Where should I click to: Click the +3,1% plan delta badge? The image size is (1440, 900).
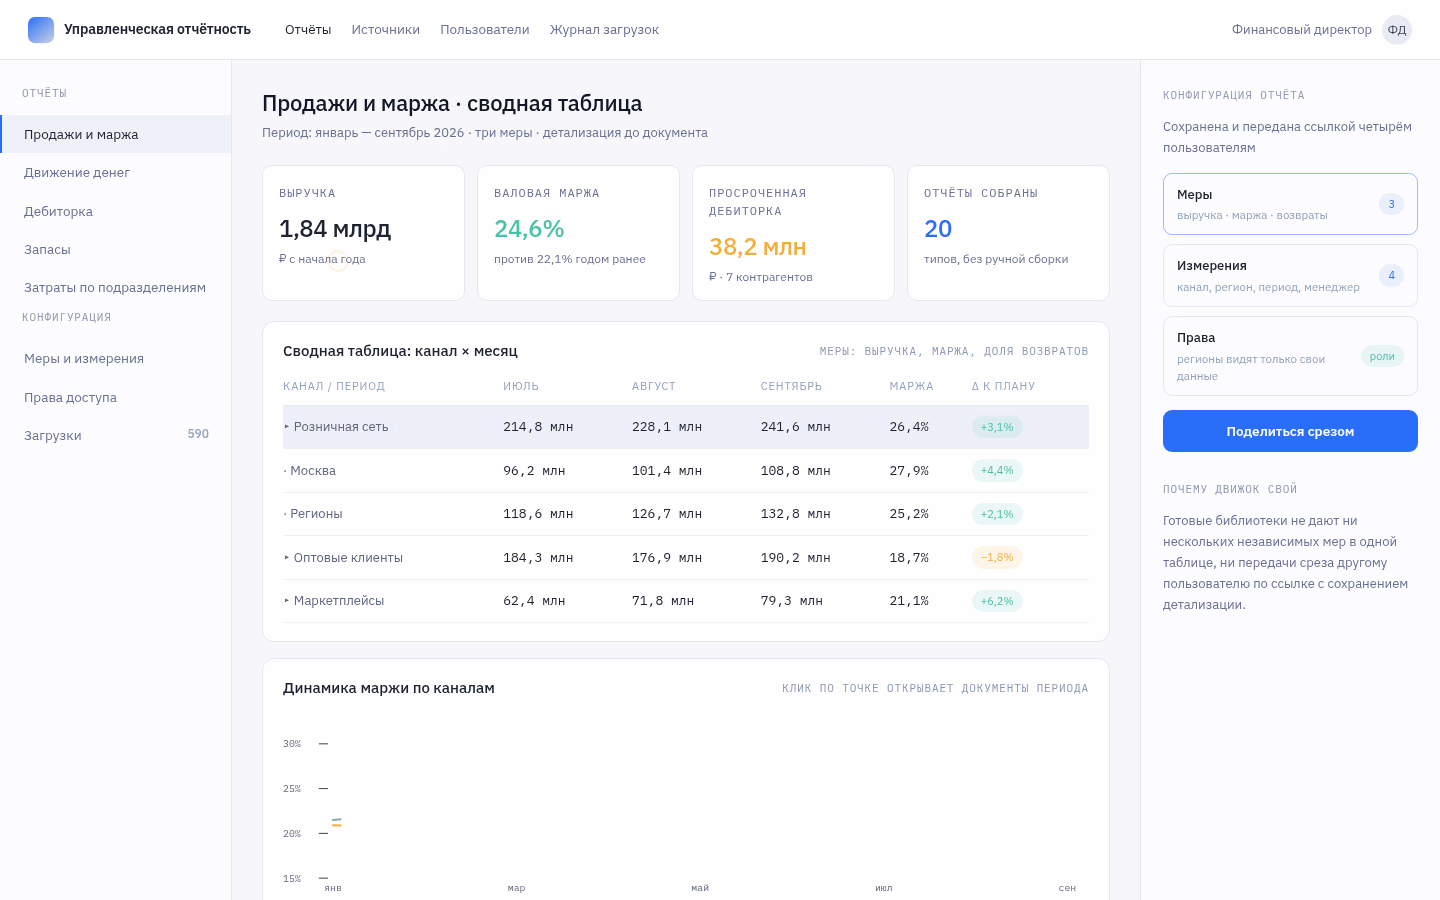(997, 427)
